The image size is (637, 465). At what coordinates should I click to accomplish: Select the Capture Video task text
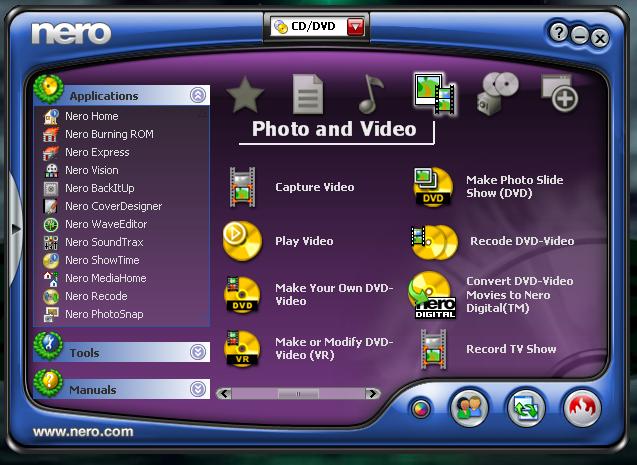pyautogui.click(x=314, y=187)
